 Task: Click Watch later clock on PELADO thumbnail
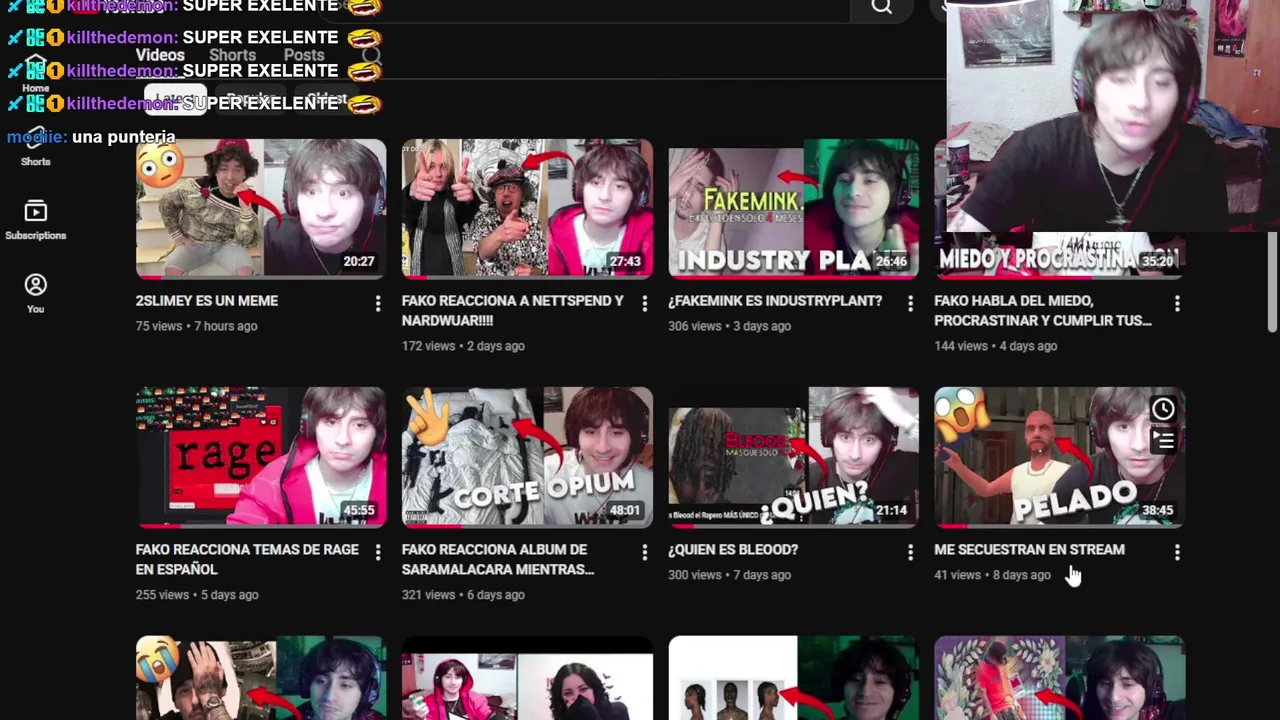coord(1163,409)
